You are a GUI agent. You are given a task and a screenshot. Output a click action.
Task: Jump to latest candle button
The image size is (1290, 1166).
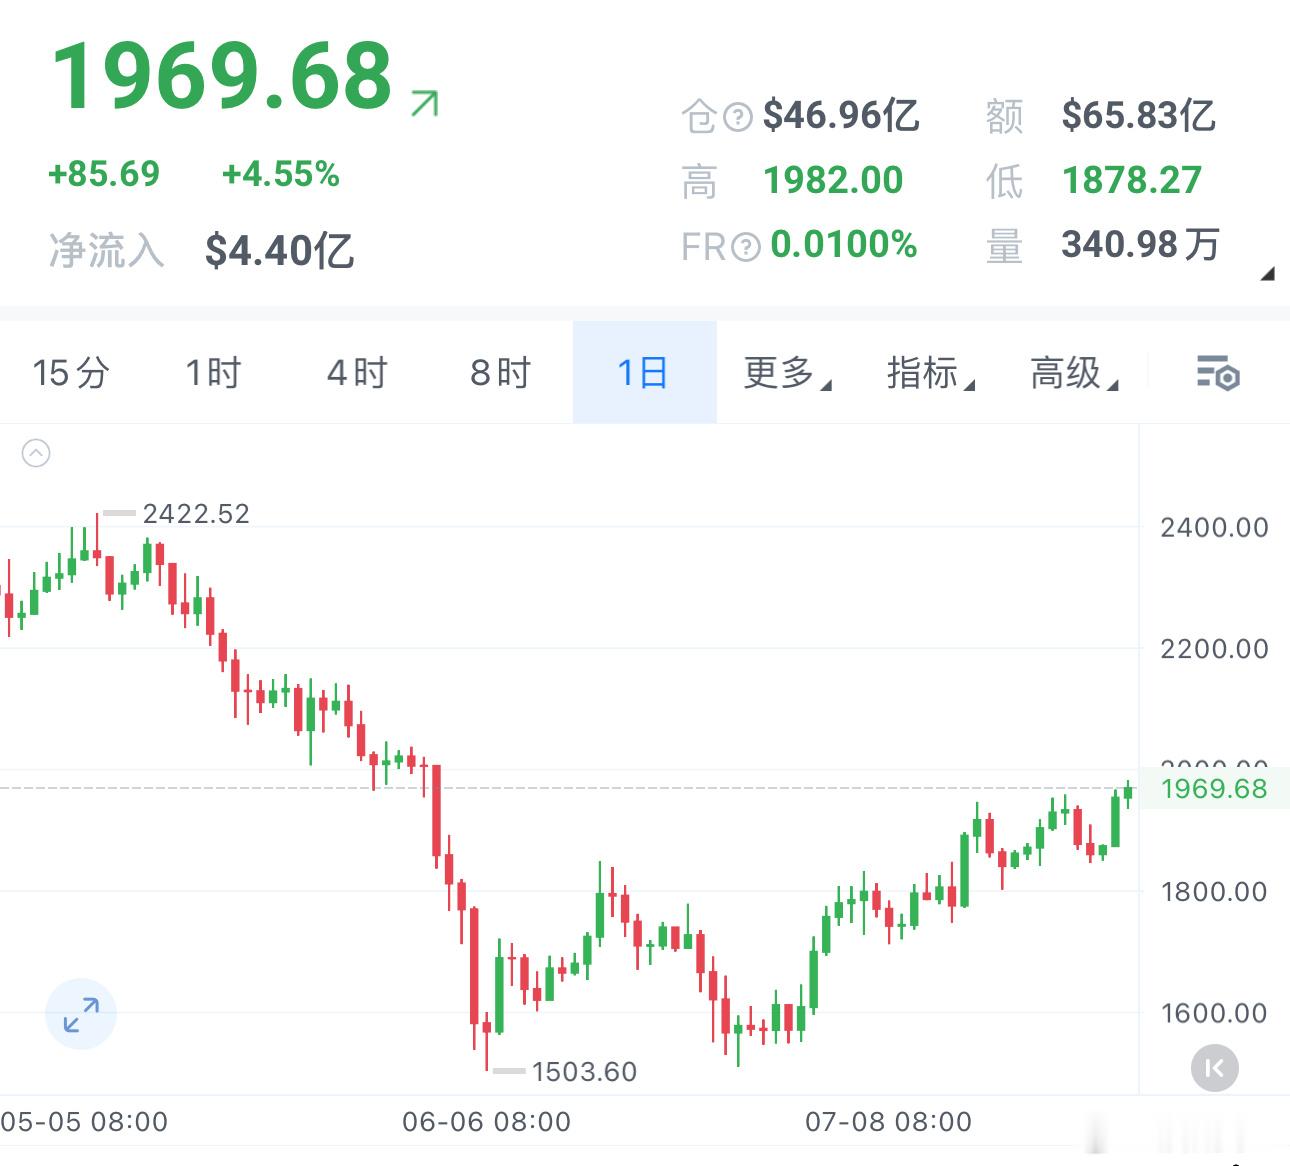click(x=1215, y=1069)
